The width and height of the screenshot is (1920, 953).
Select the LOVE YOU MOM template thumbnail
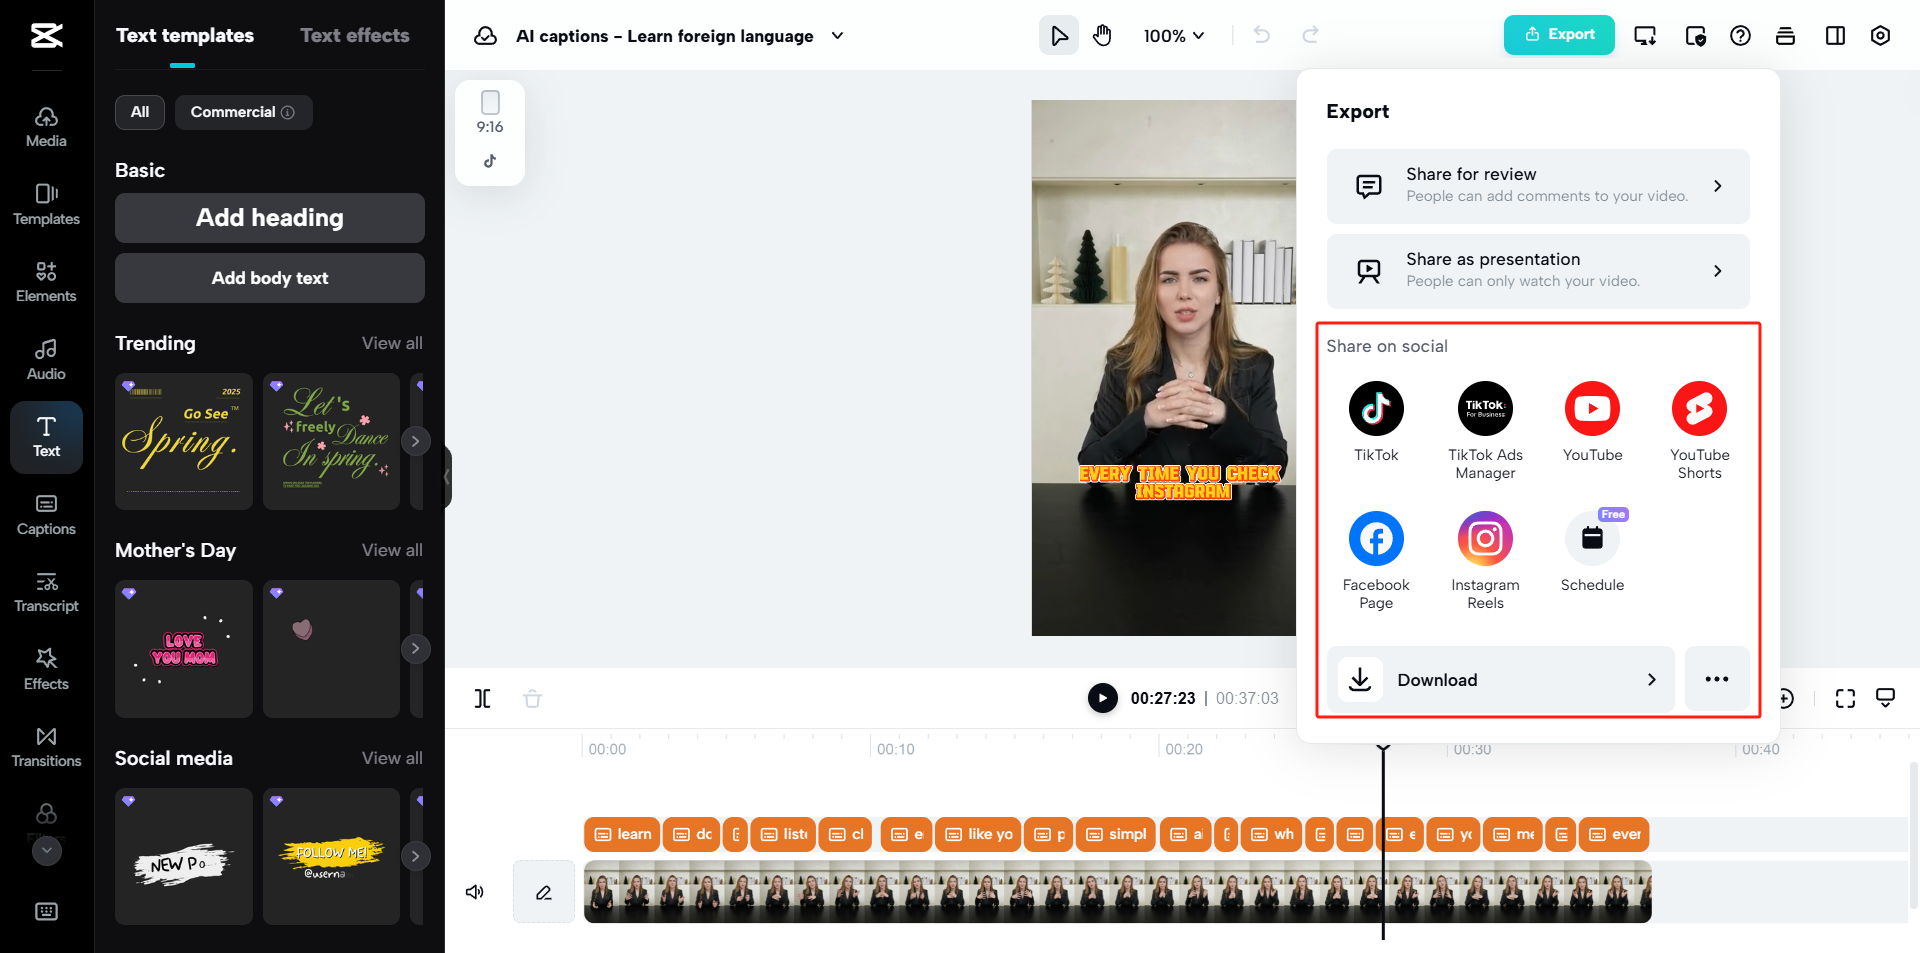pos(183,648)
